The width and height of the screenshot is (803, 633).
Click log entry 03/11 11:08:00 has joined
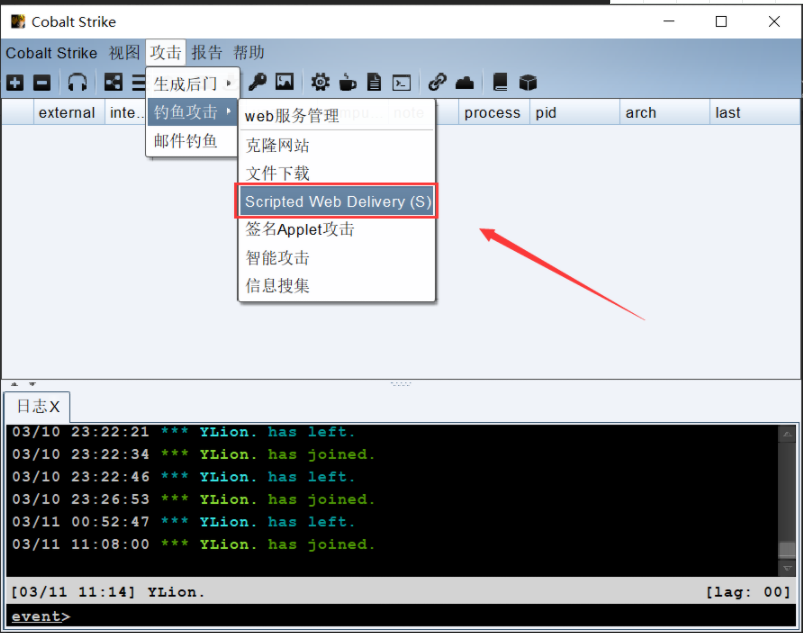194,544
